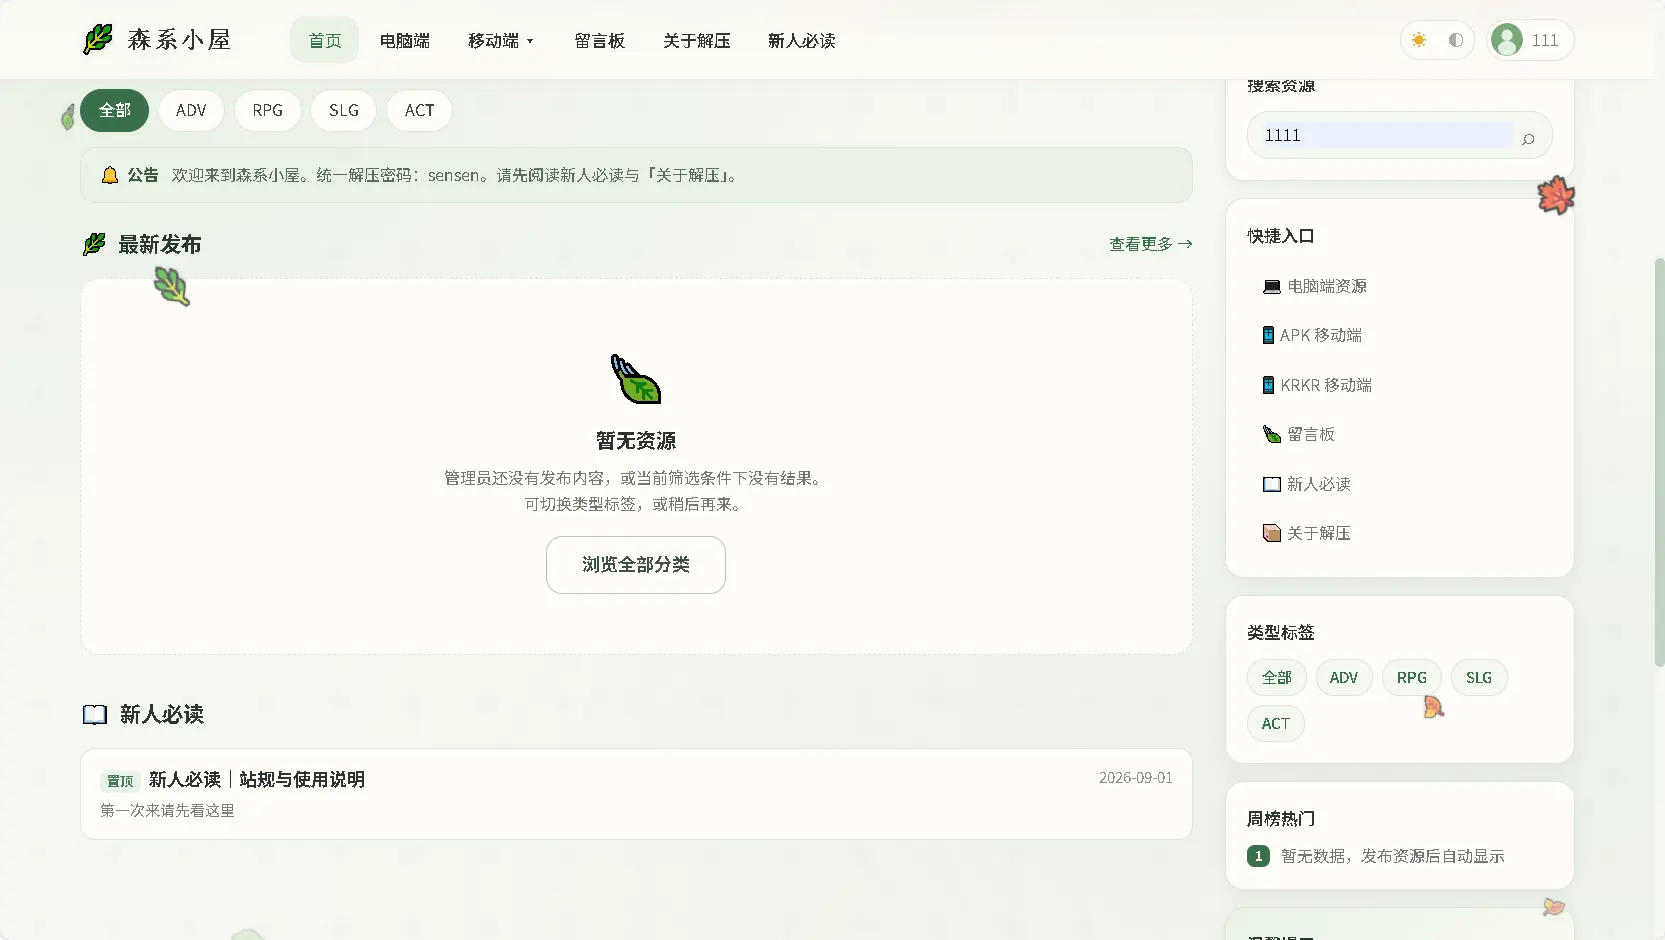Screen dimensions: 1665x940
Task: Follow the 查看更多 link
Action: click(x=1151, y=244)
